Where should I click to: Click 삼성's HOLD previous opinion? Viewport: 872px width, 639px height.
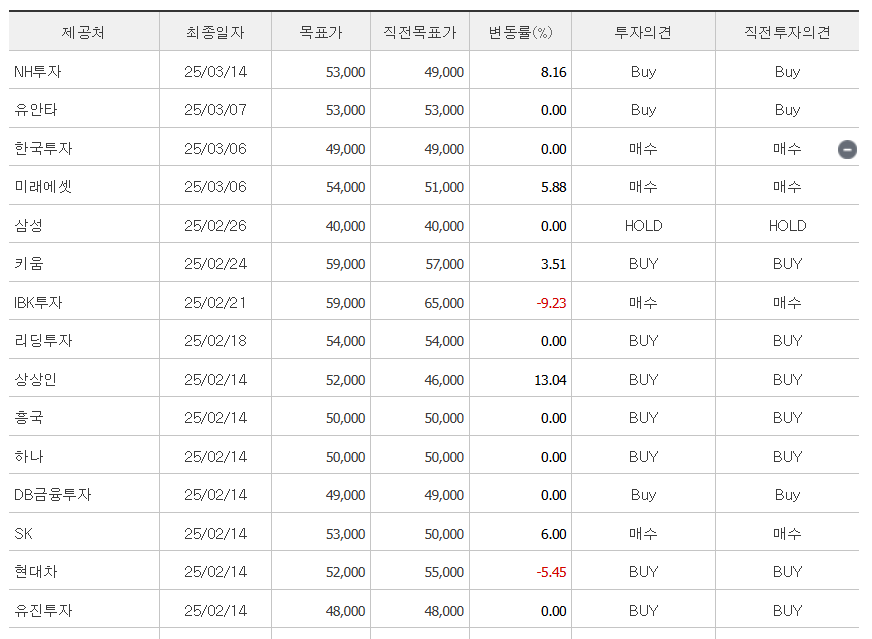787,226
